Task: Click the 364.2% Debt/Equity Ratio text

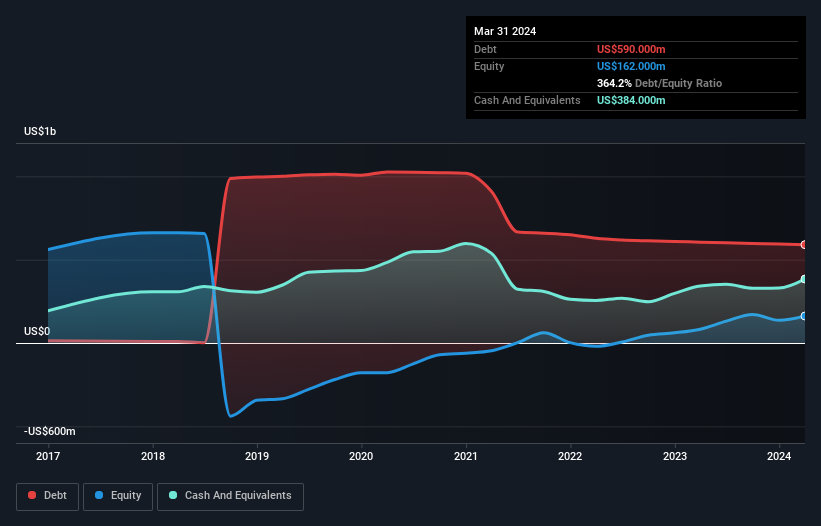Action: point(659,83)
